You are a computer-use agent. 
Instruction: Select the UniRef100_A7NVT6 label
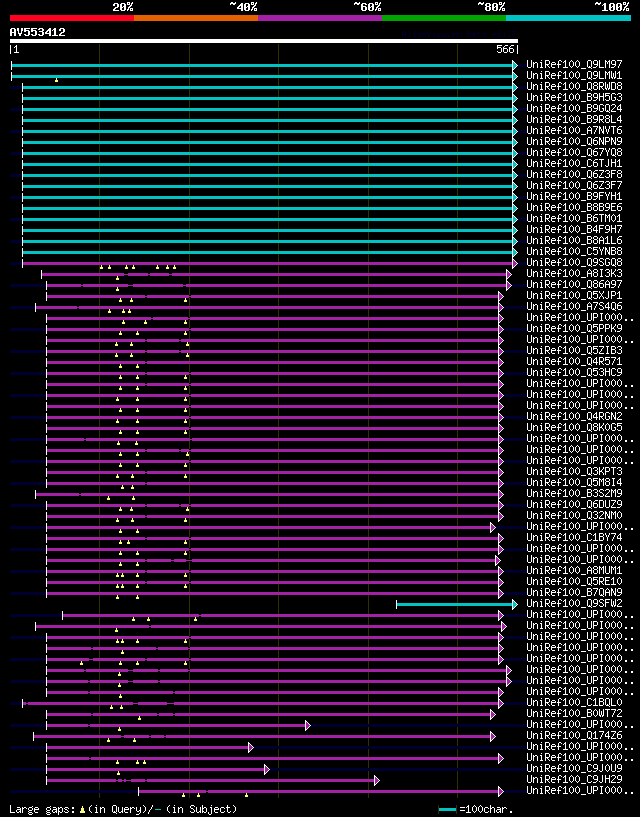coord(574,130)
